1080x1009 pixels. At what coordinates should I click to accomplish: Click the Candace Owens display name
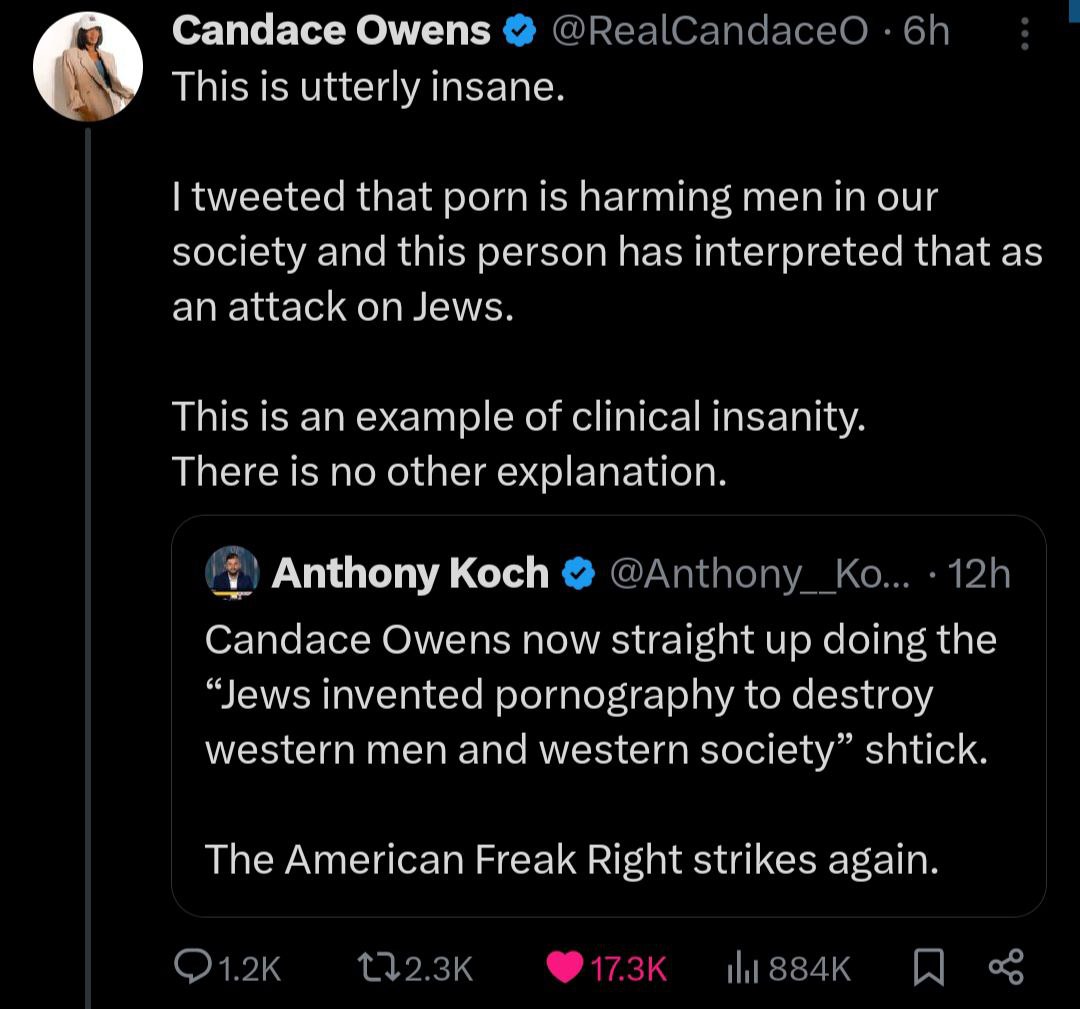[331, 31]
